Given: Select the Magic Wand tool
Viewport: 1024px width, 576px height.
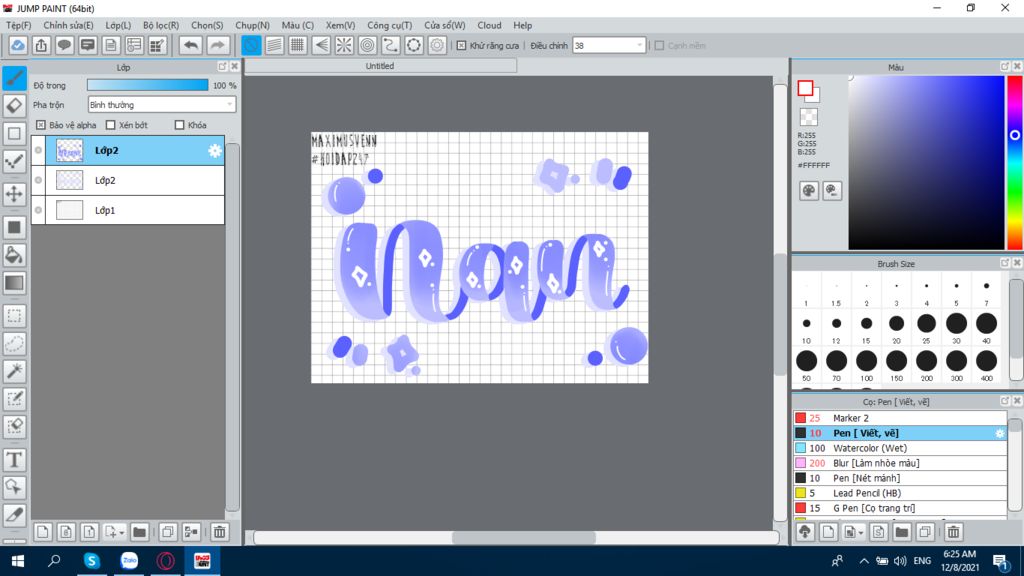Looking at the screenshot, I should coord(14,371).
